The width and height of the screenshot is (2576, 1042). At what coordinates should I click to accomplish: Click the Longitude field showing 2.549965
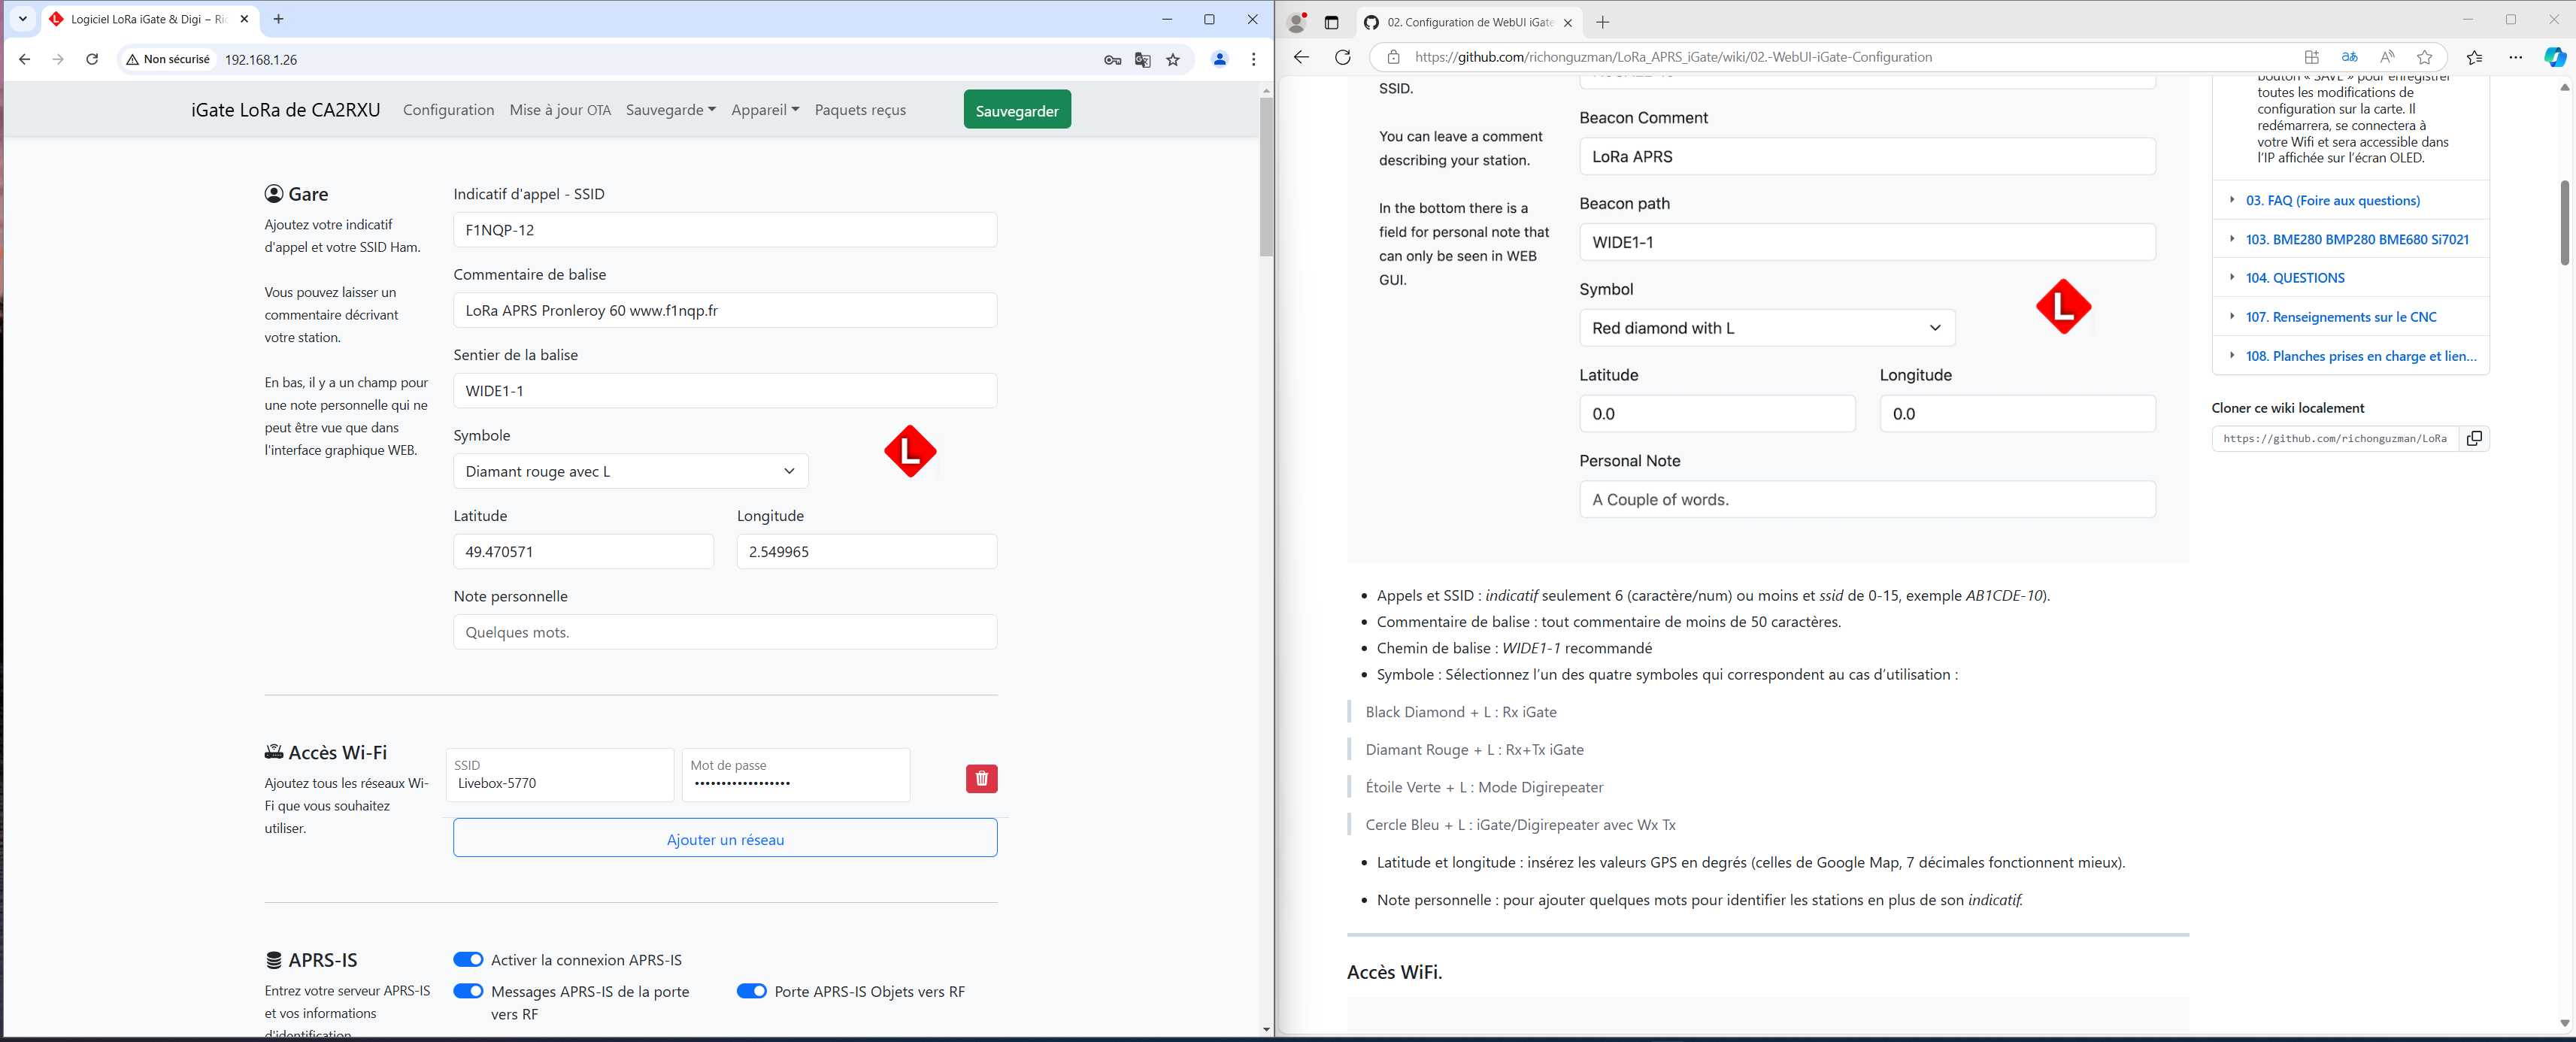point(867,552)
